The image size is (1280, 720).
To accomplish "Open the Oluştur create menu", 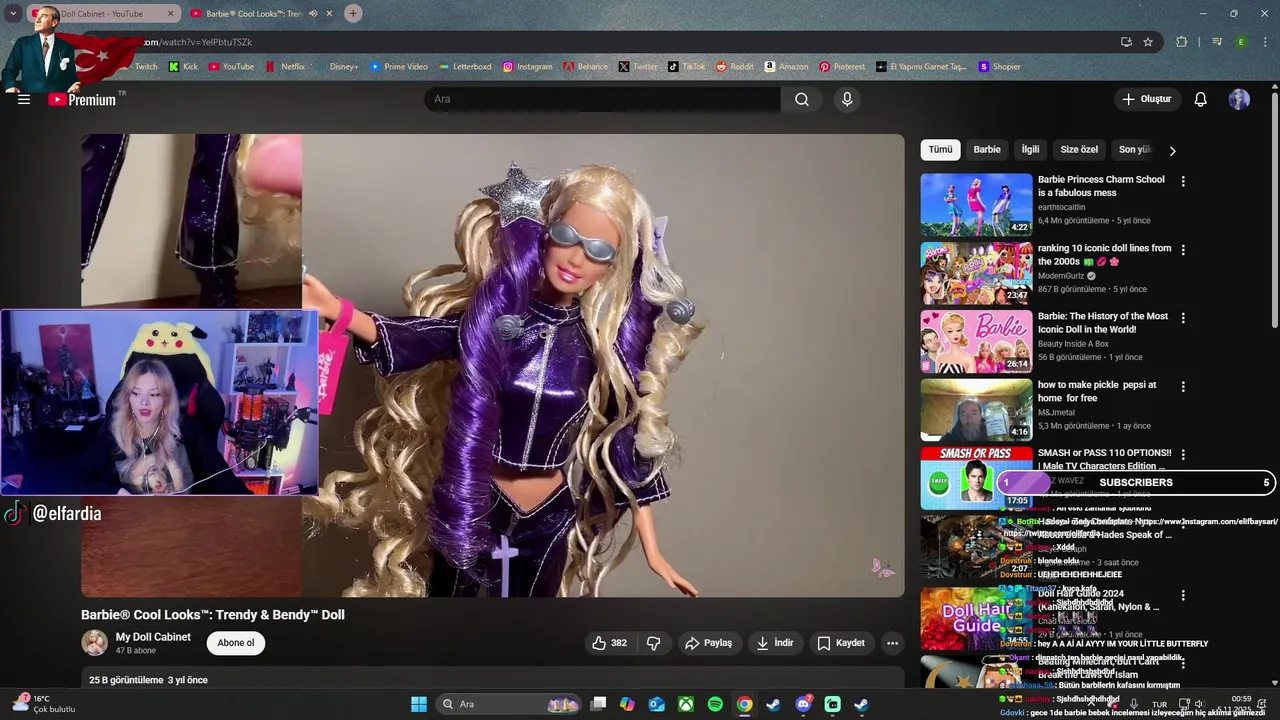I will [x=1146, y=99].
